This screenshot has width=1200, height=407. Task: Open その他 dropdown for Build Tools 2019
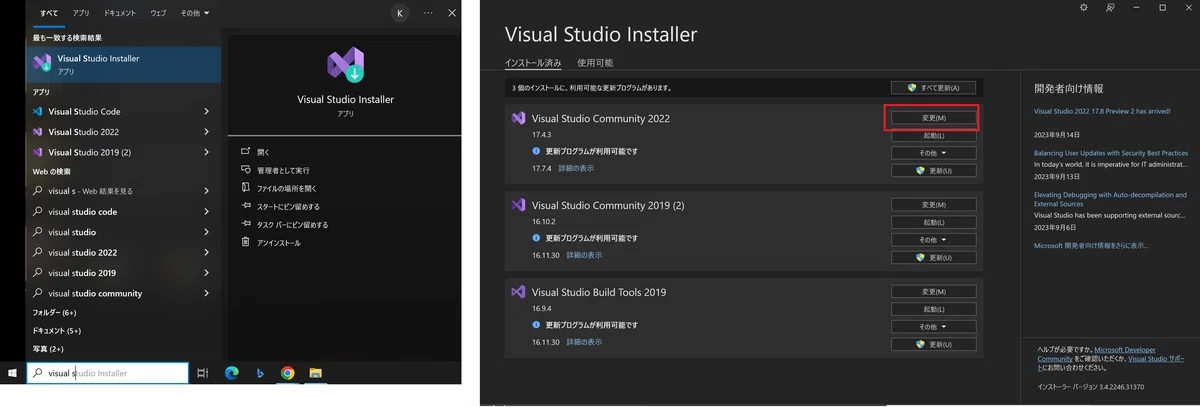point(933,326)
